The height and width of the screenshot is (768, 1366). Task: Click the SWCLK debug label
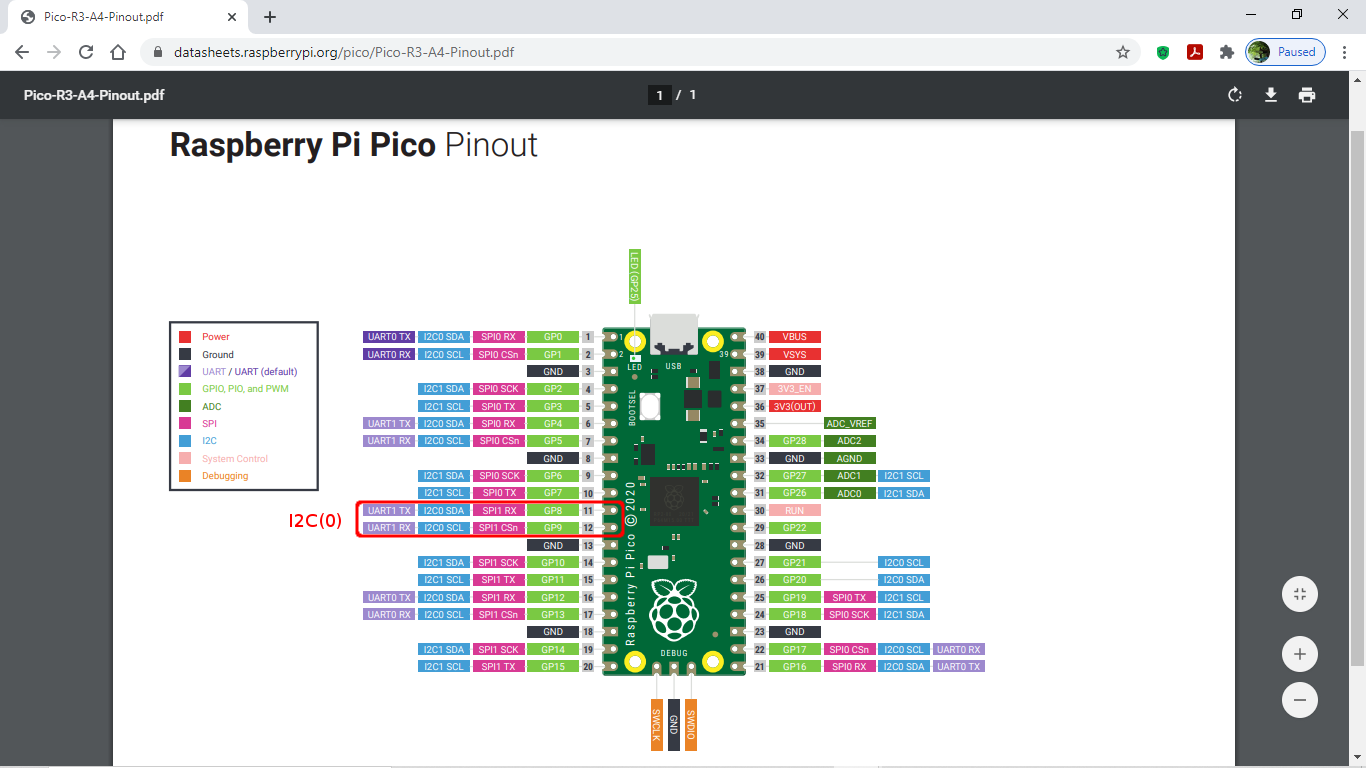click(x=657, y=724)
